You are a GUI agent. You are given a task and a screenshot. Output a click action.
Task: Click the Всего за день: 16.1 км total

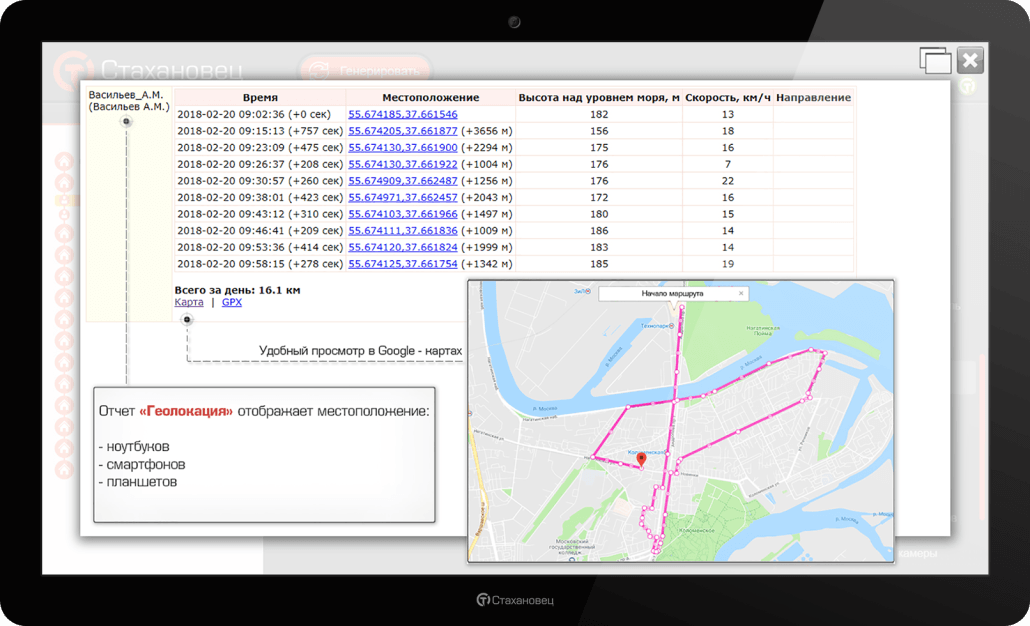point(237,290)
